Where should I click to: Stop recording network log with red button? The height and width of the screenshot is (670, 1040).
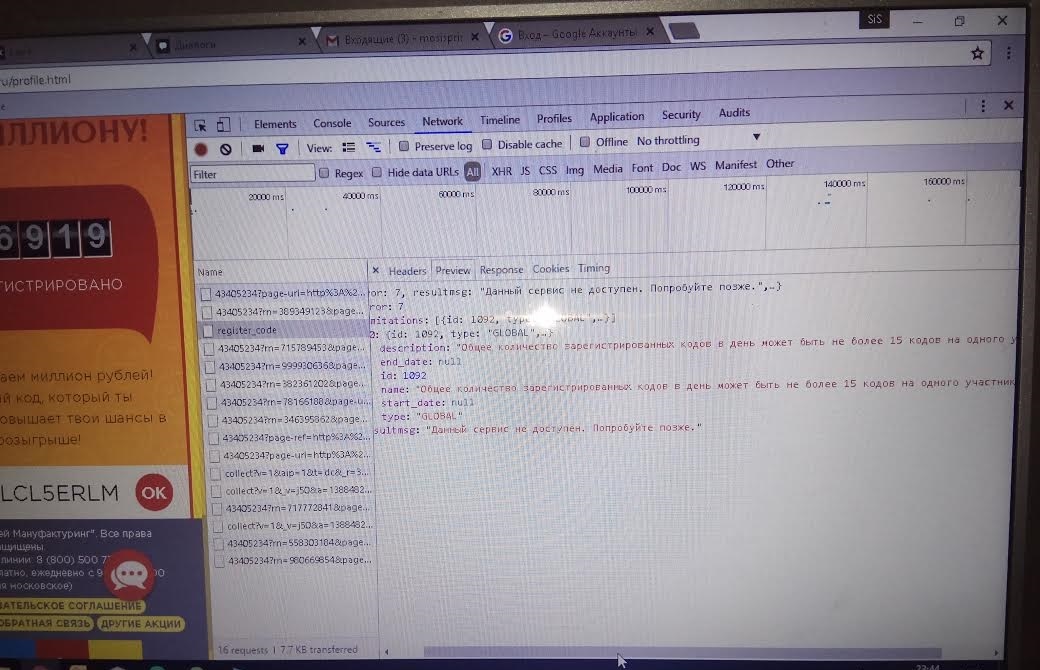tap(201, 149)
